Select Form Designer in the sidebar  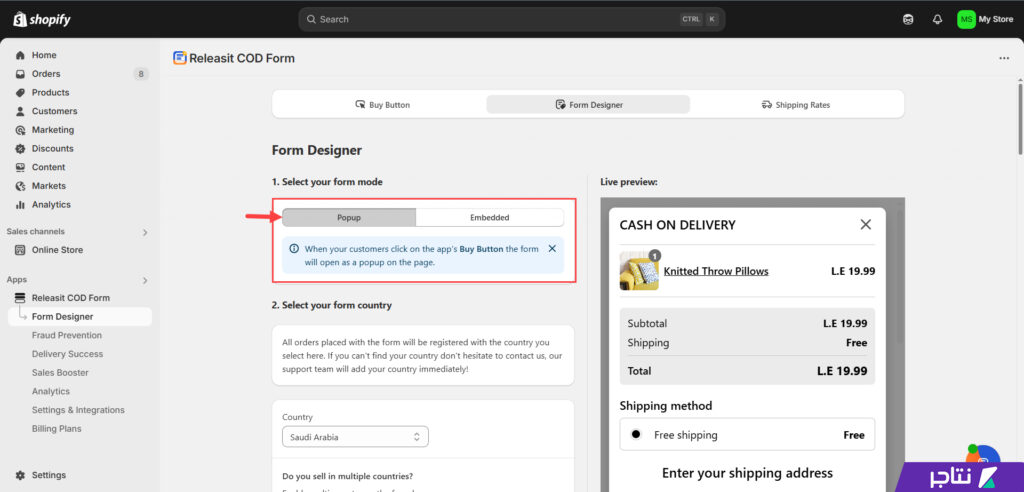pos(80,317)
